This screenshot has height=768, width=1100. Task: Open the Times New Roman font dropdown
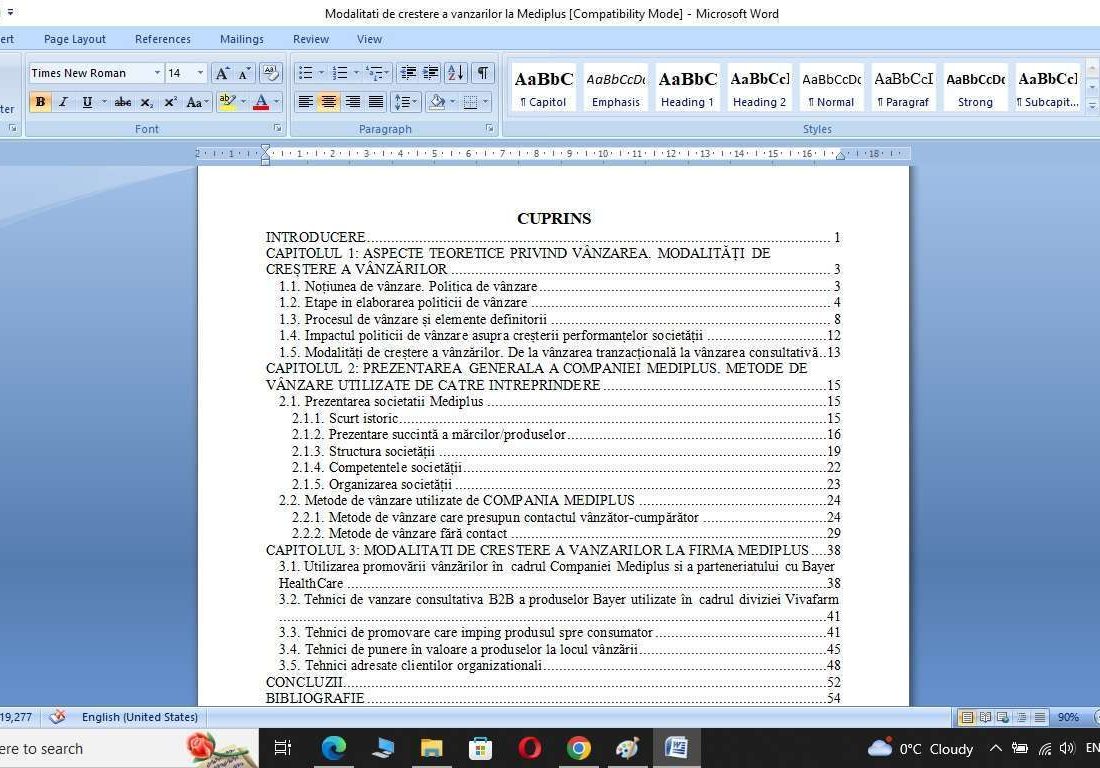pyautogui.click(x=158, y=72)
